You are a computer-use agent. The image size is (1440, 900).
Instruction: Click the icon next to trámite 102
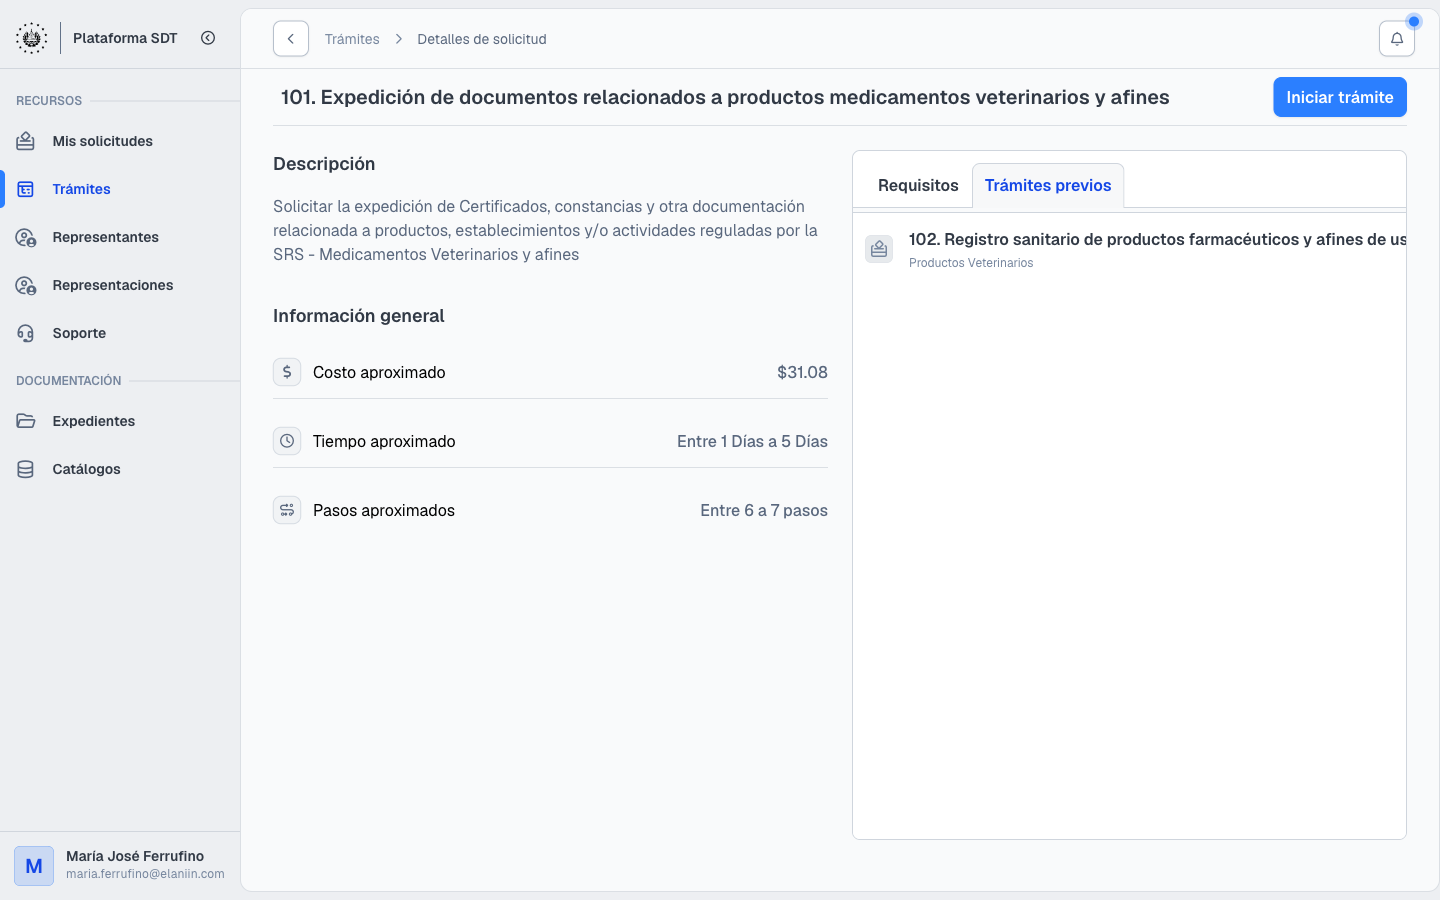coord(879,249)
